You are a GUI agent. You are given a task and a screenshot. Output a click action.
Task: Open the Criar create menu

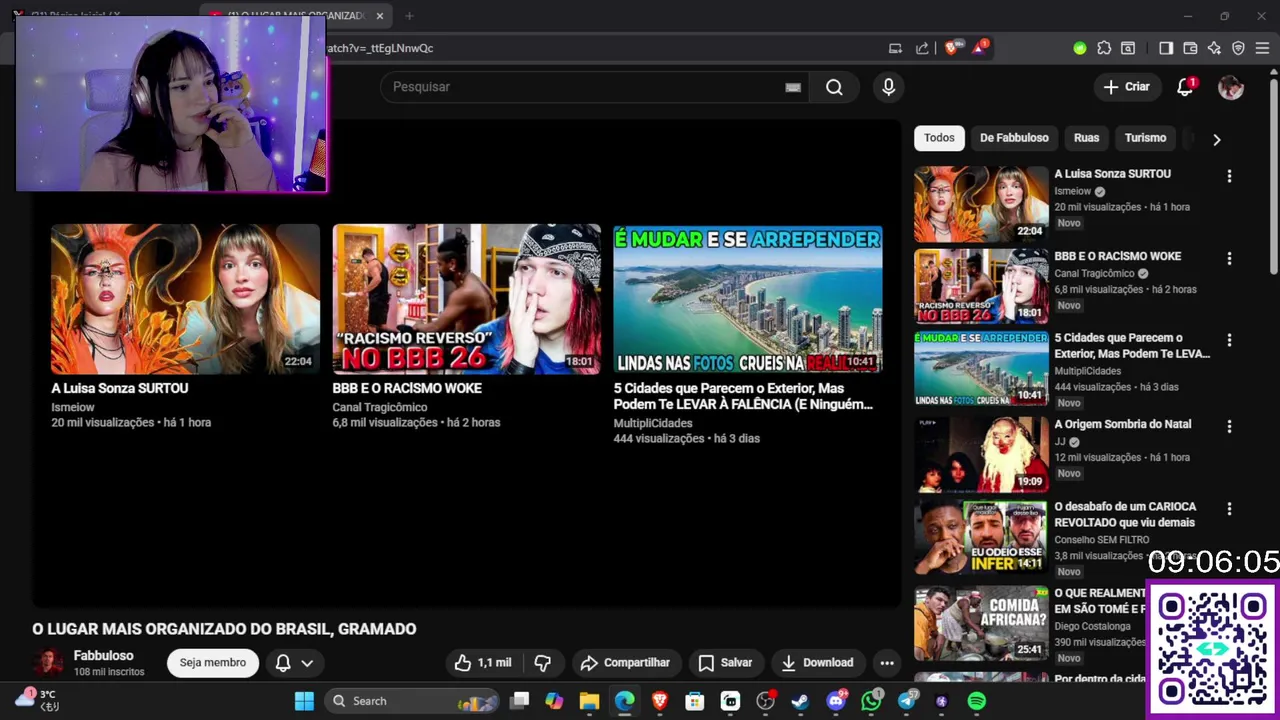[1126, 87]
